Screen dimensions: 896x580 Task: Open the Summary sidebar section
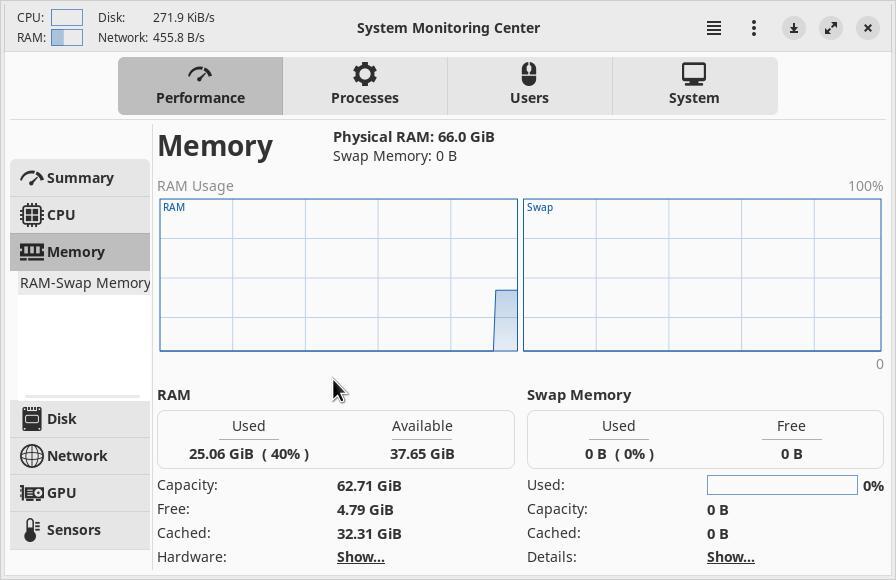[80, 178]
